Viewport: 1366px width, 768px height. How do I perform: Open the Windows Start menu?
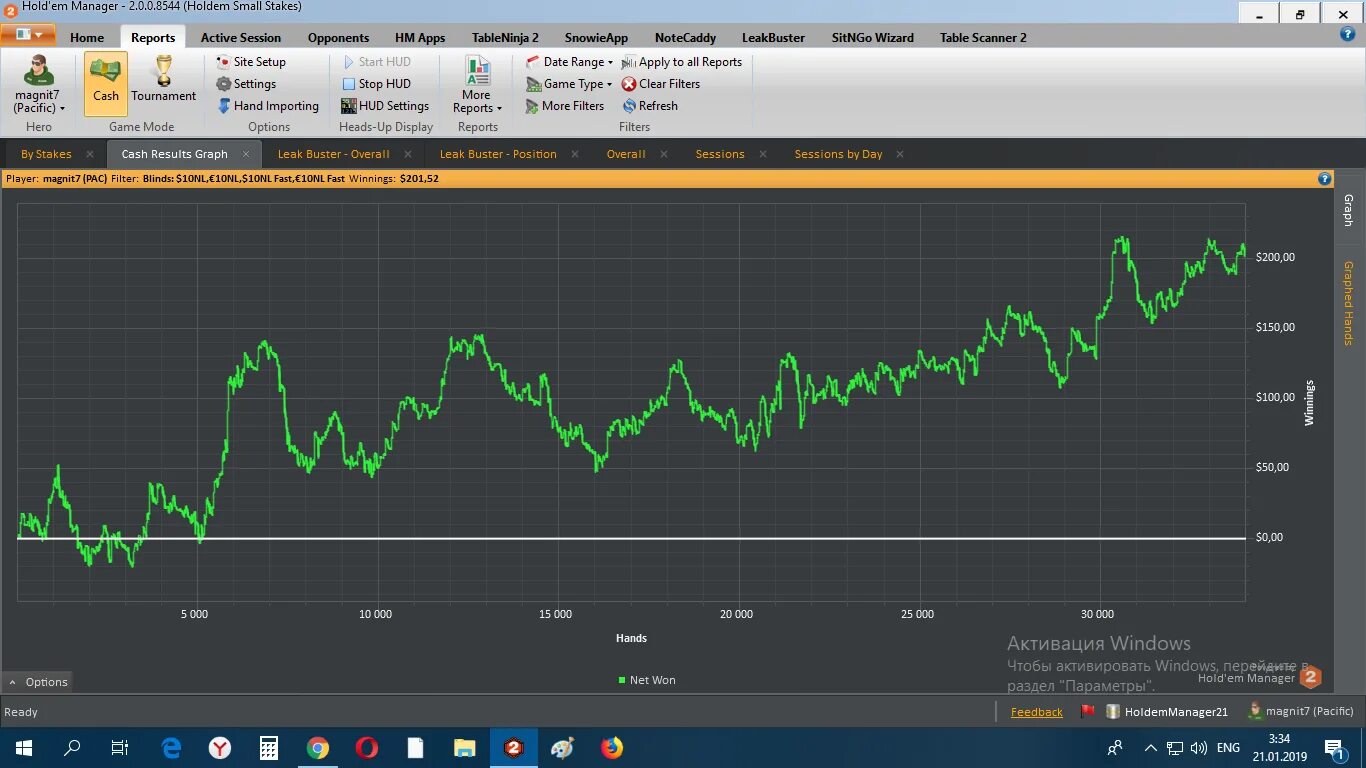pos(23,748)
